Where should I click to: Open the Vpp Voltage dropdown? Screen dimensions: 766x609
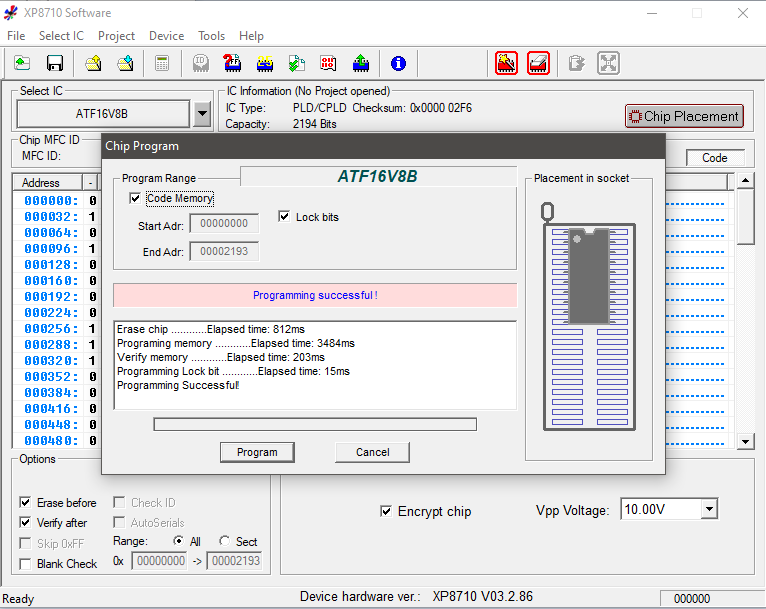pos(709,509)
